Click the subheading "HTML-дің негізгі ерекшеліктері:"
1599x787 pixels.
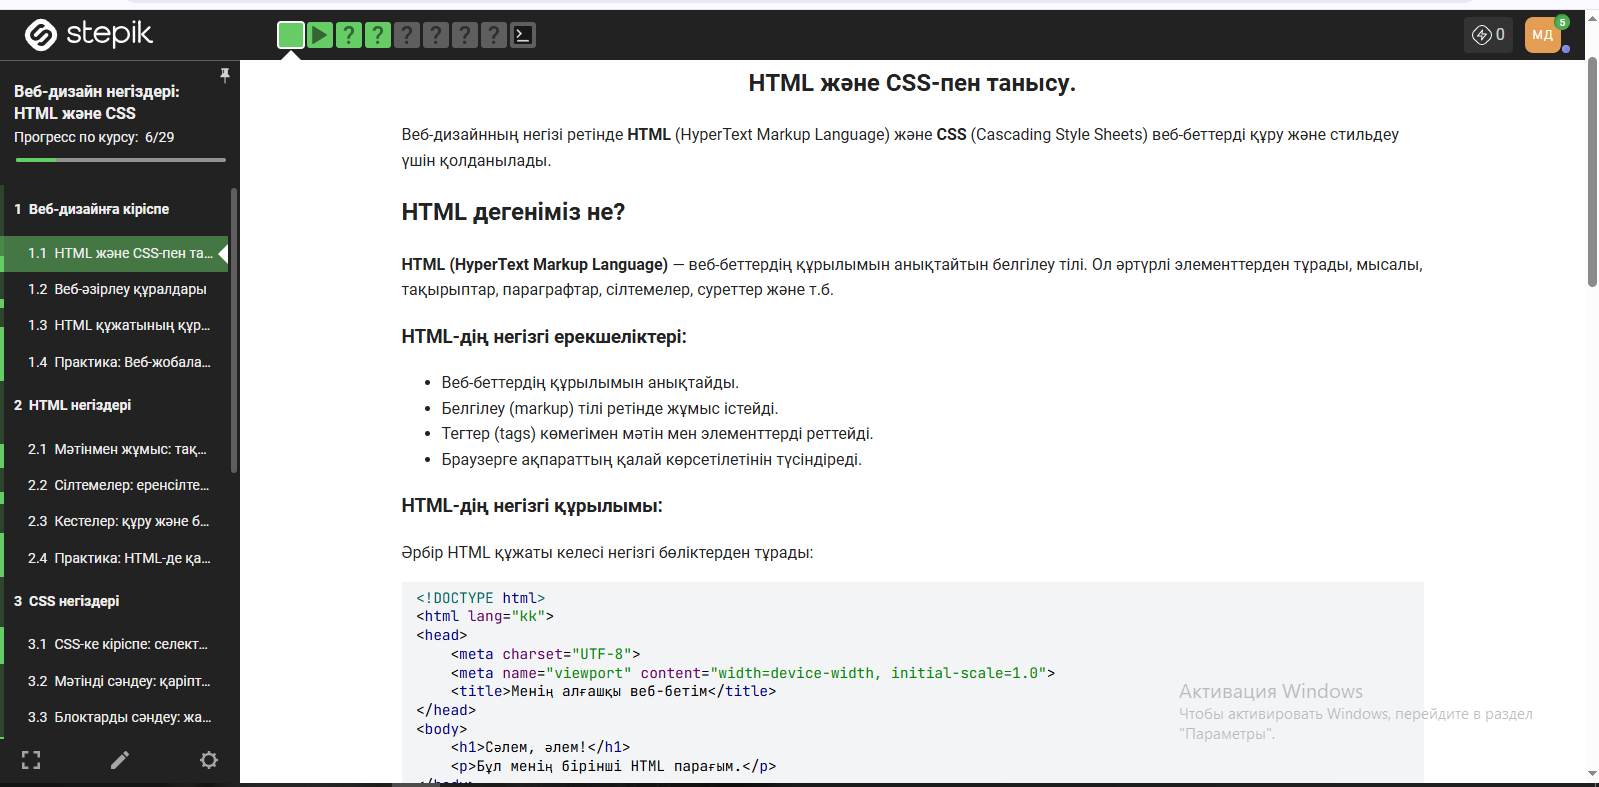544,337
